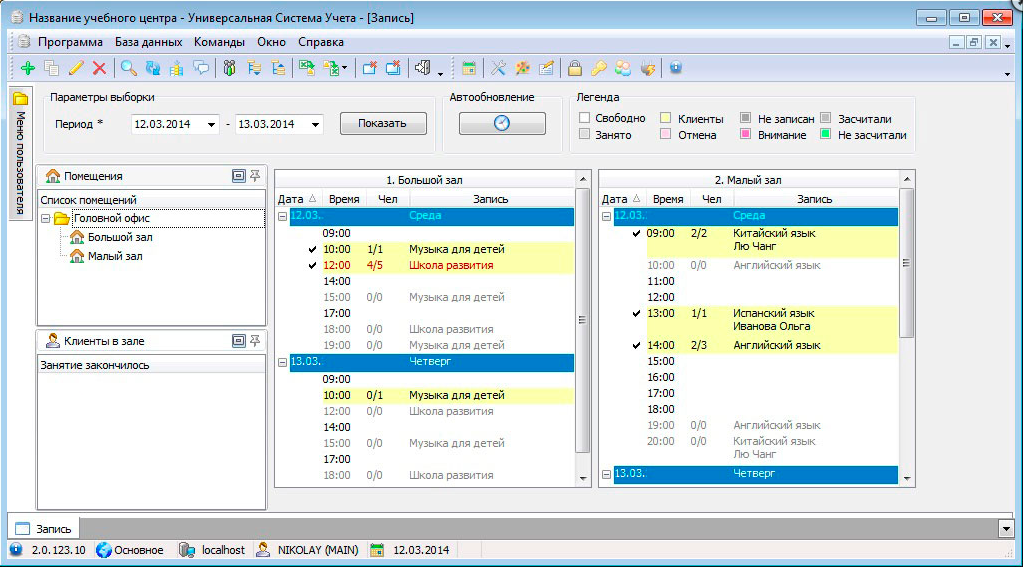Screen dimensions: 1023x567
Task: Click the padlock icon in the toolbar
Action: [575, 68]
